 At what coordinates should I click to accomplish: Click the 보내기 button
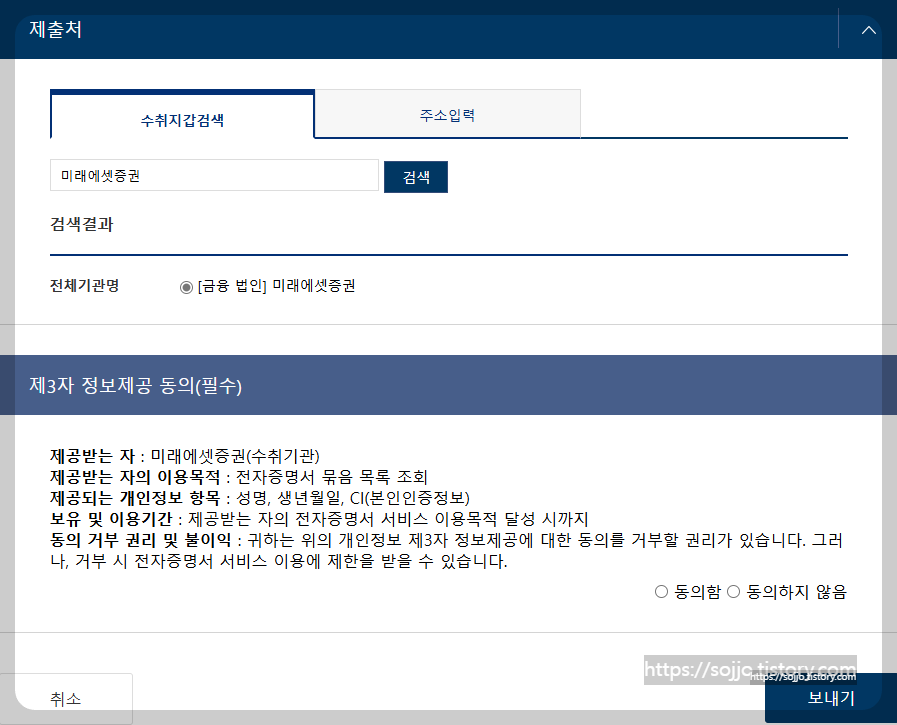(x=831, y=698)
